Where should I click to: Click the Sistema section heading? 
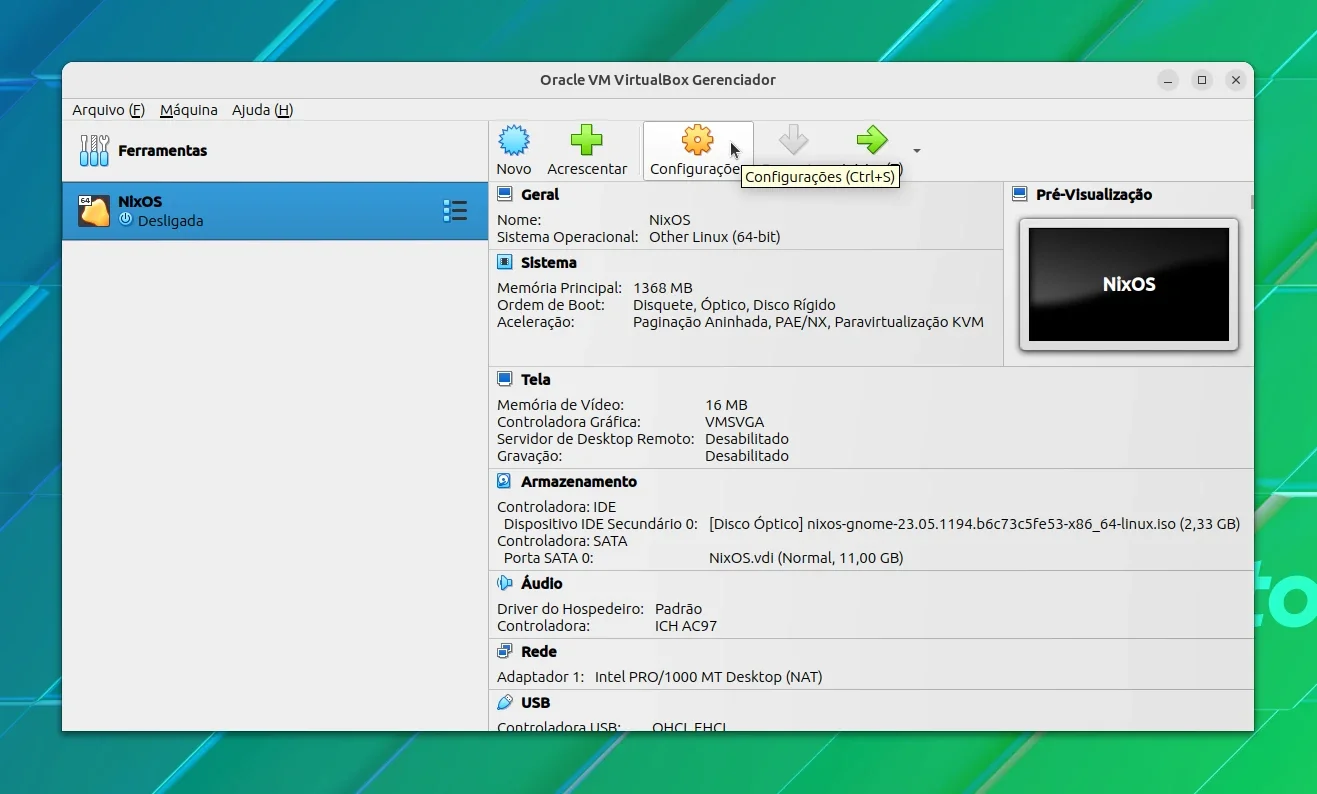[x=549, y=263]
